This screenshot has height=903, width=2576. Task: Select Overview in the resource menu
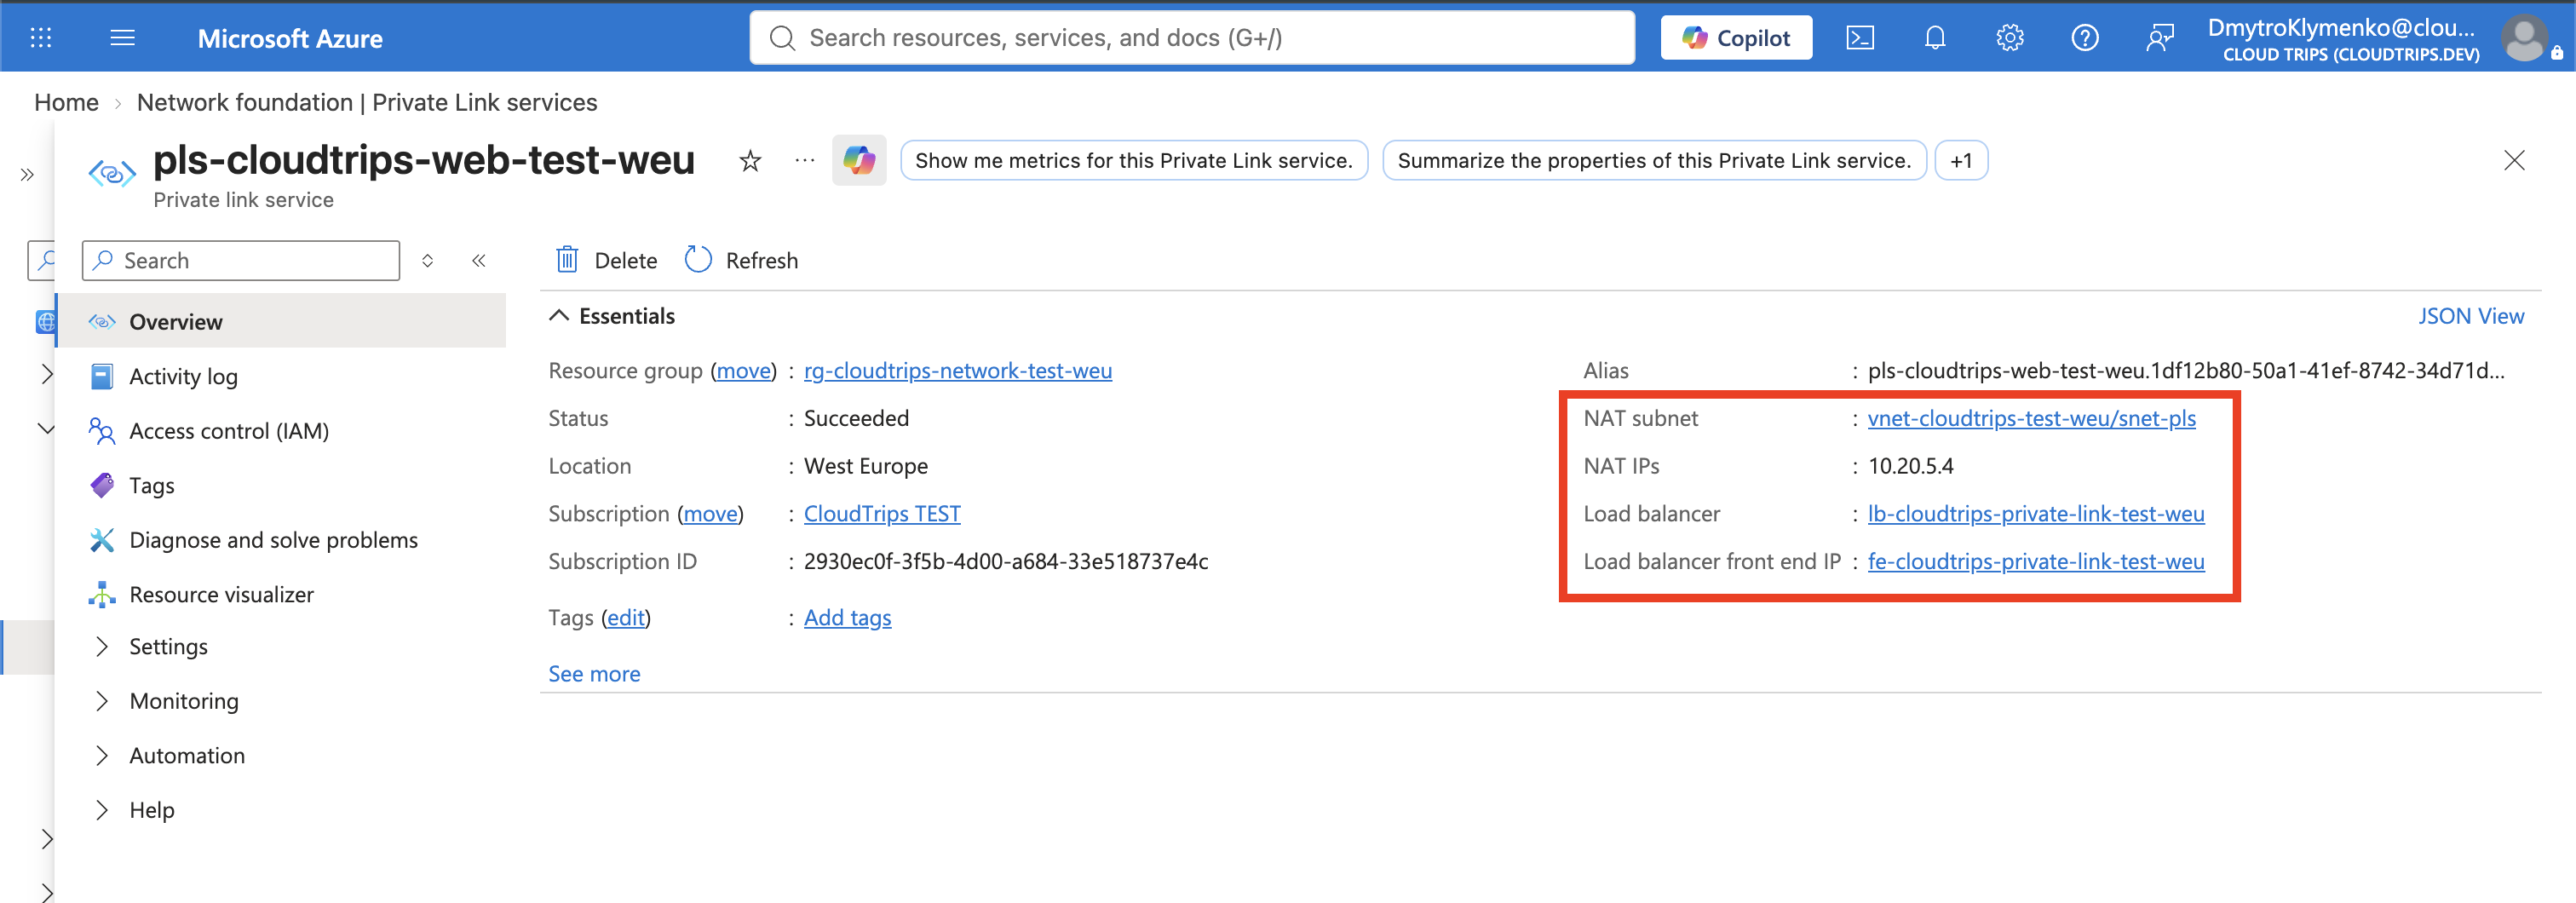(281, 321)
